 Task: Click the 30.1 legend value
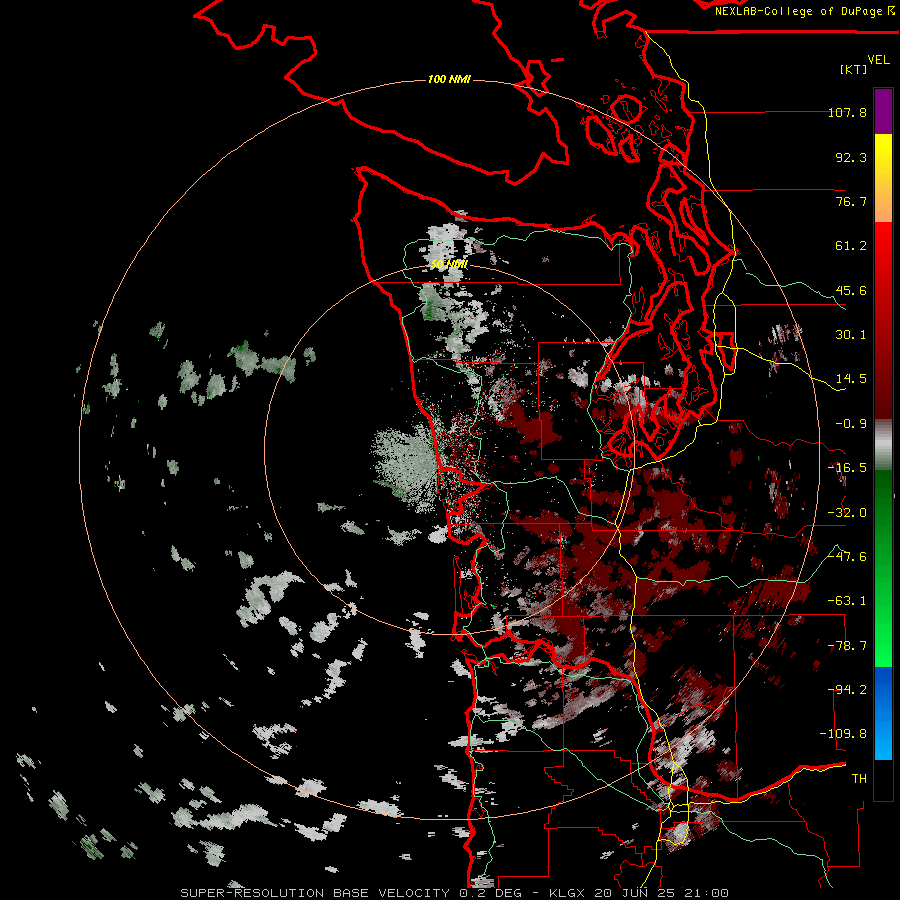click(851, 335)
